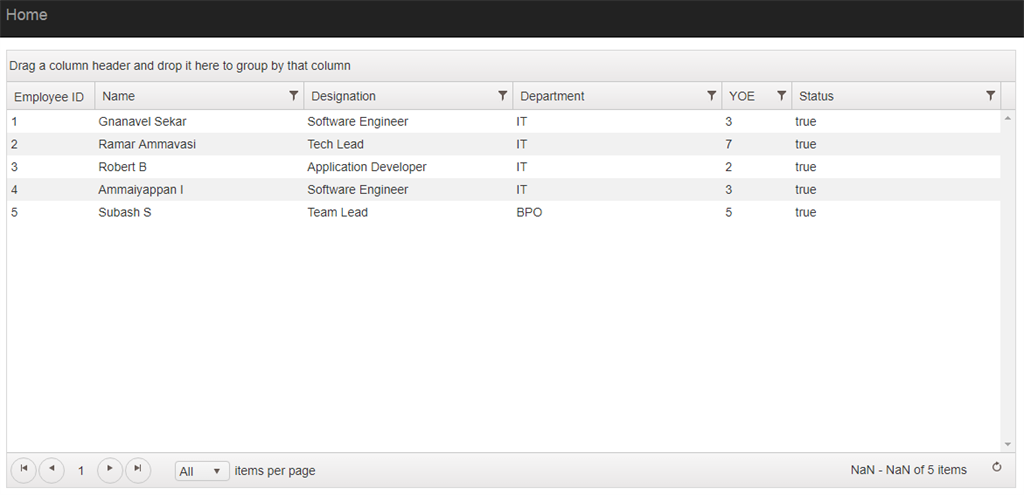Go to the next page

[x=110, y=469]
